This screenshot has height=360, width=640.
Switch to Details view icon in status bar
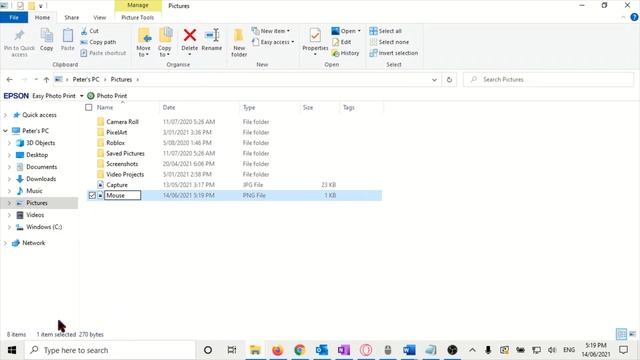(621, 334)
